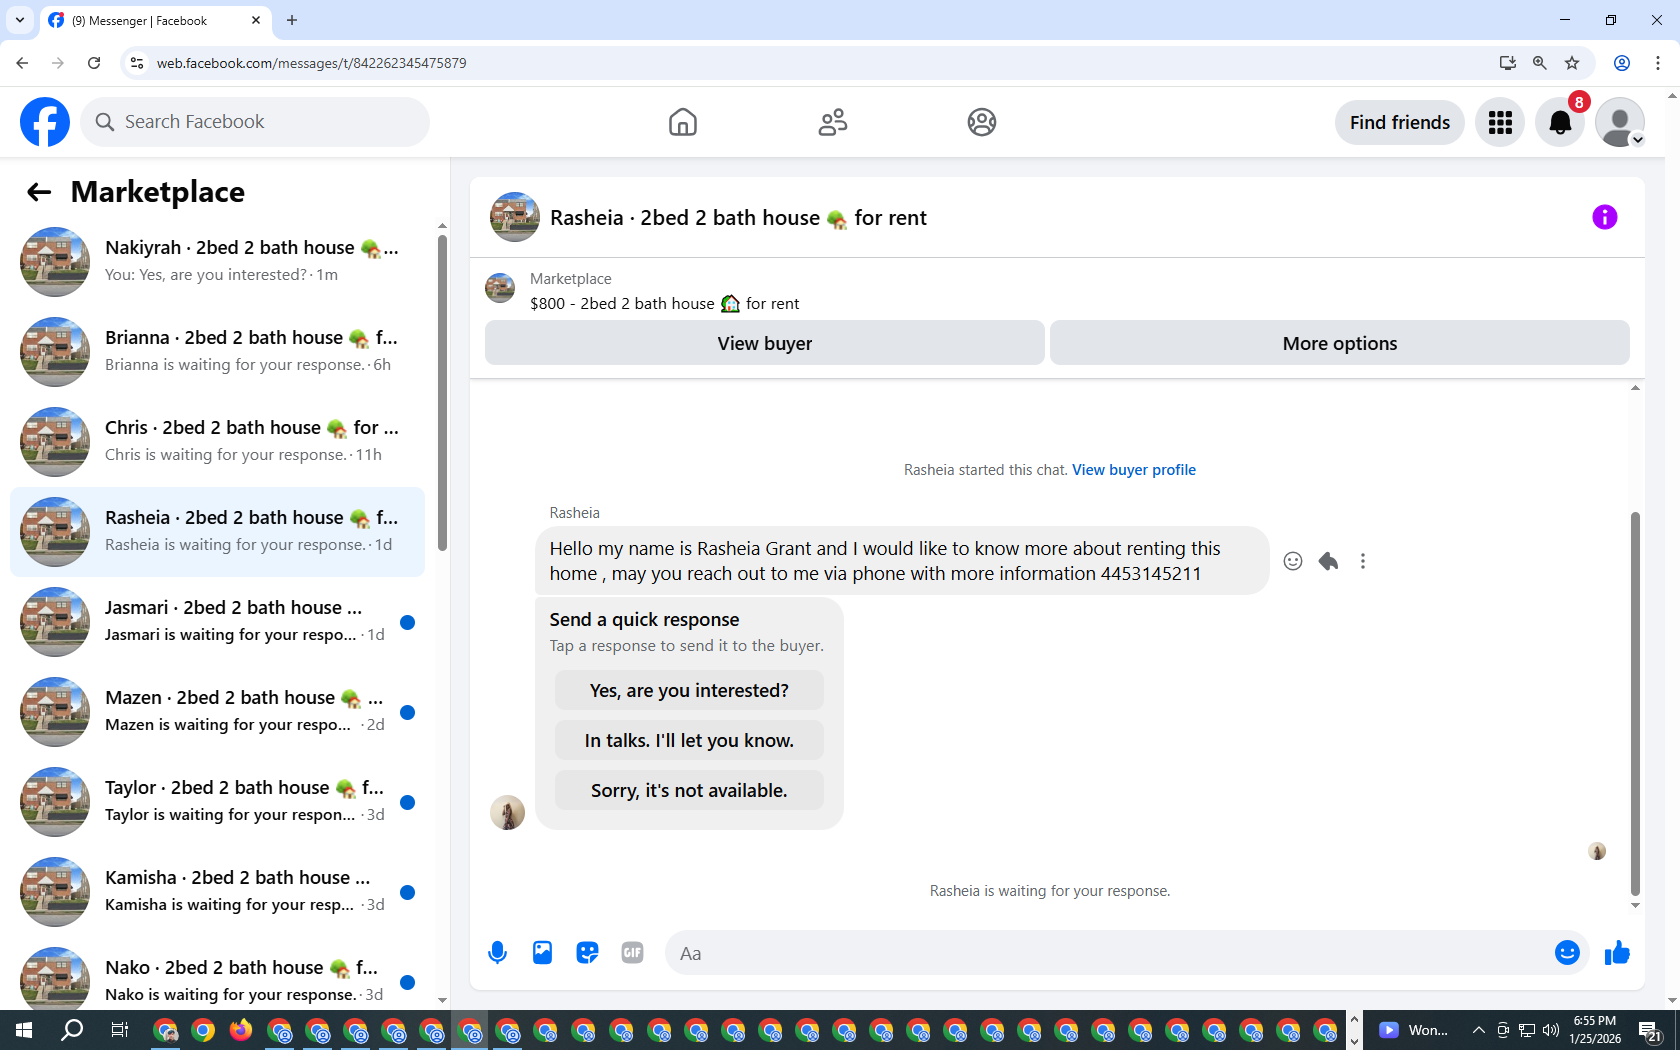Open Windows taskbar search
Image resolution: width=1680 pixels, height=1050 pixels.
click(72, 1030)
